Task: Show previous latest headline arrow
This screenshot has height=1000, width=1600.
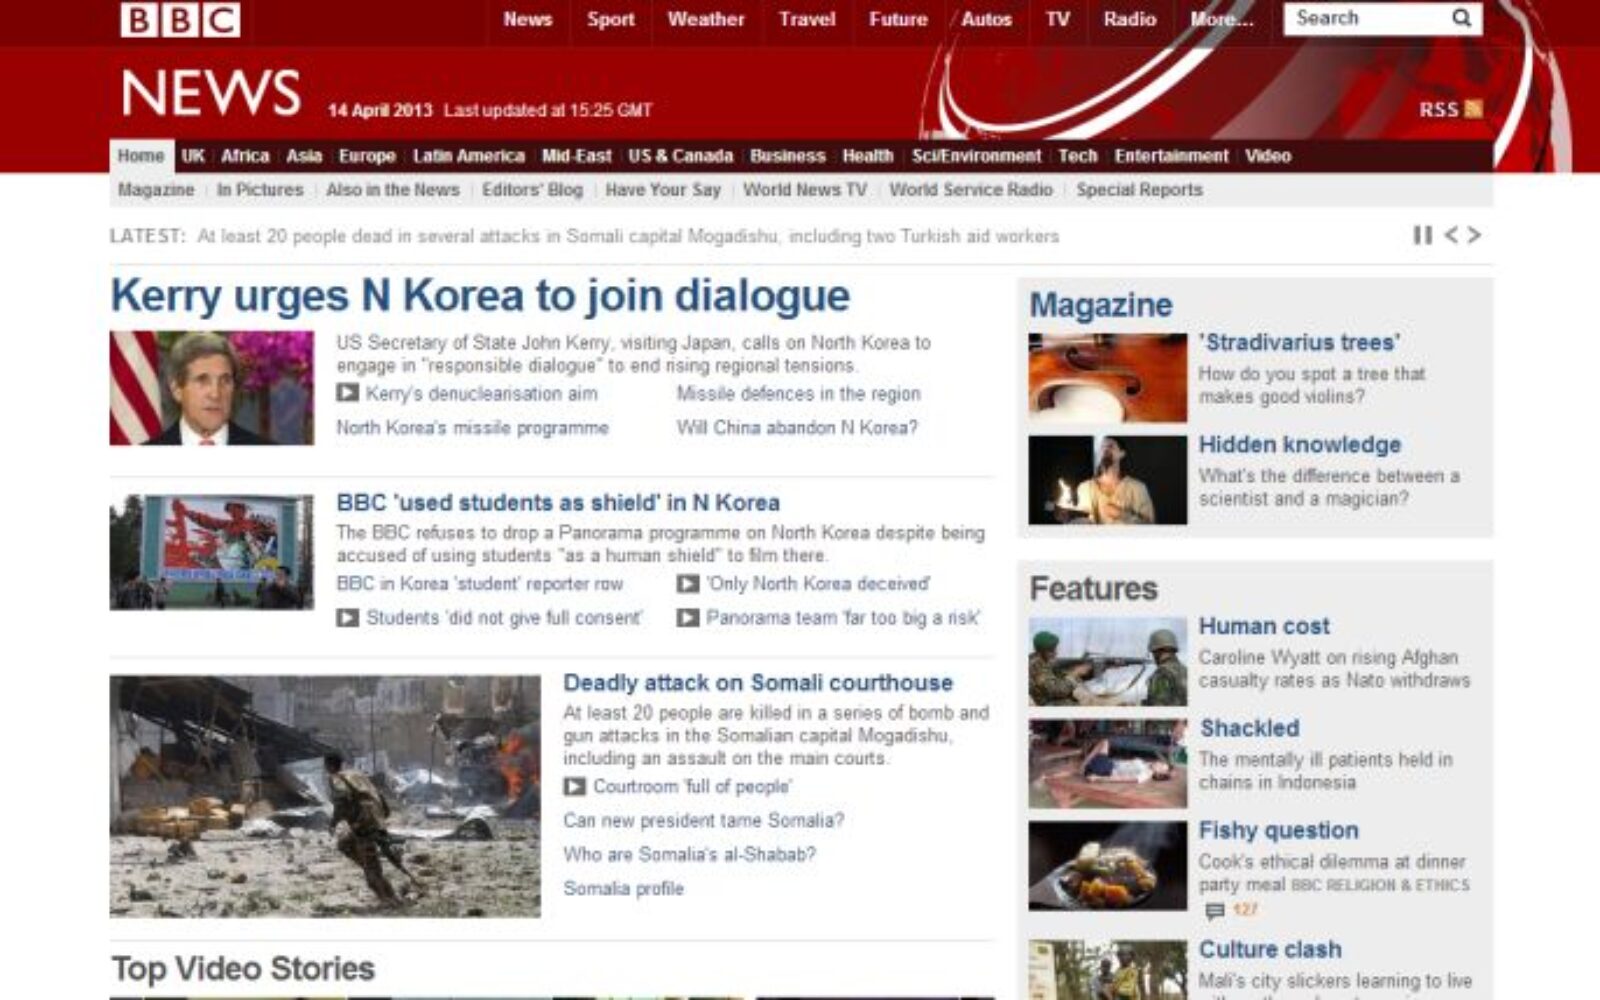Action: 1451,235
